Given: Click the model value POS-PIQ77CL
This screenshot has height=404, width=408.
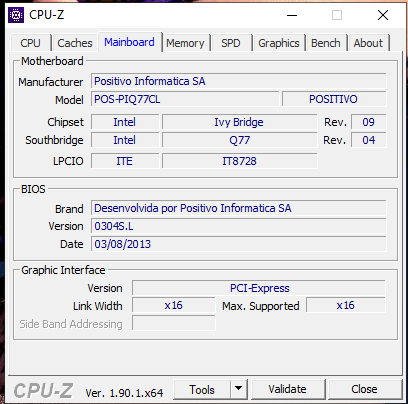Looking at the screenshot, I should tap(185, 99).
